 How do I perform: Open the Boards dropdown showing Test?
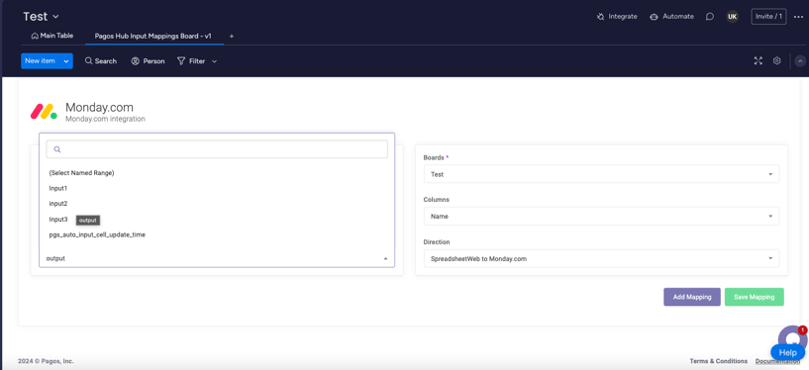tap(601, 174)
